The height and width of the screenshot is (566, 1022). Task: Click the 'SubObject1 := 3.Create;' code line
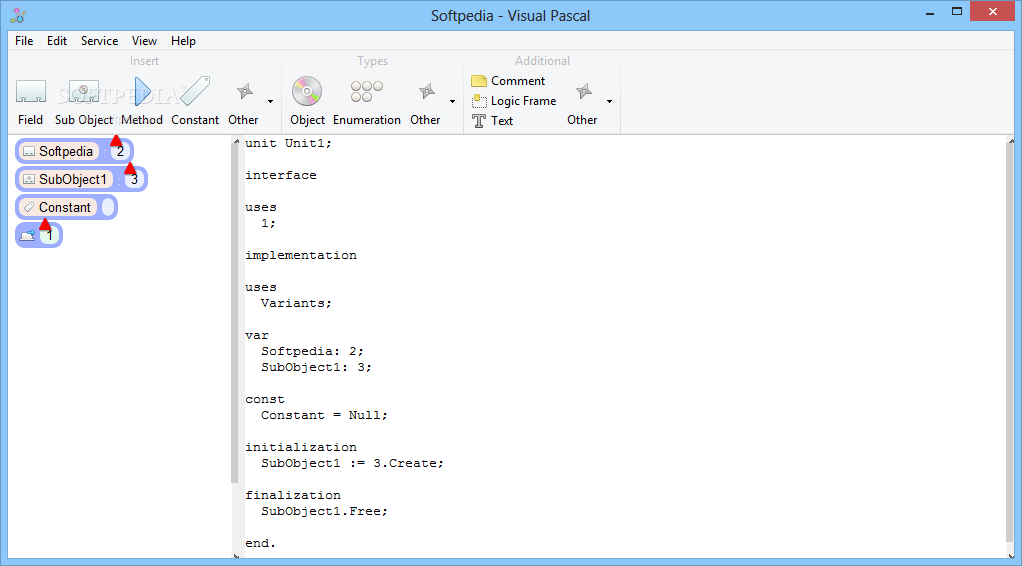point(352,464)
